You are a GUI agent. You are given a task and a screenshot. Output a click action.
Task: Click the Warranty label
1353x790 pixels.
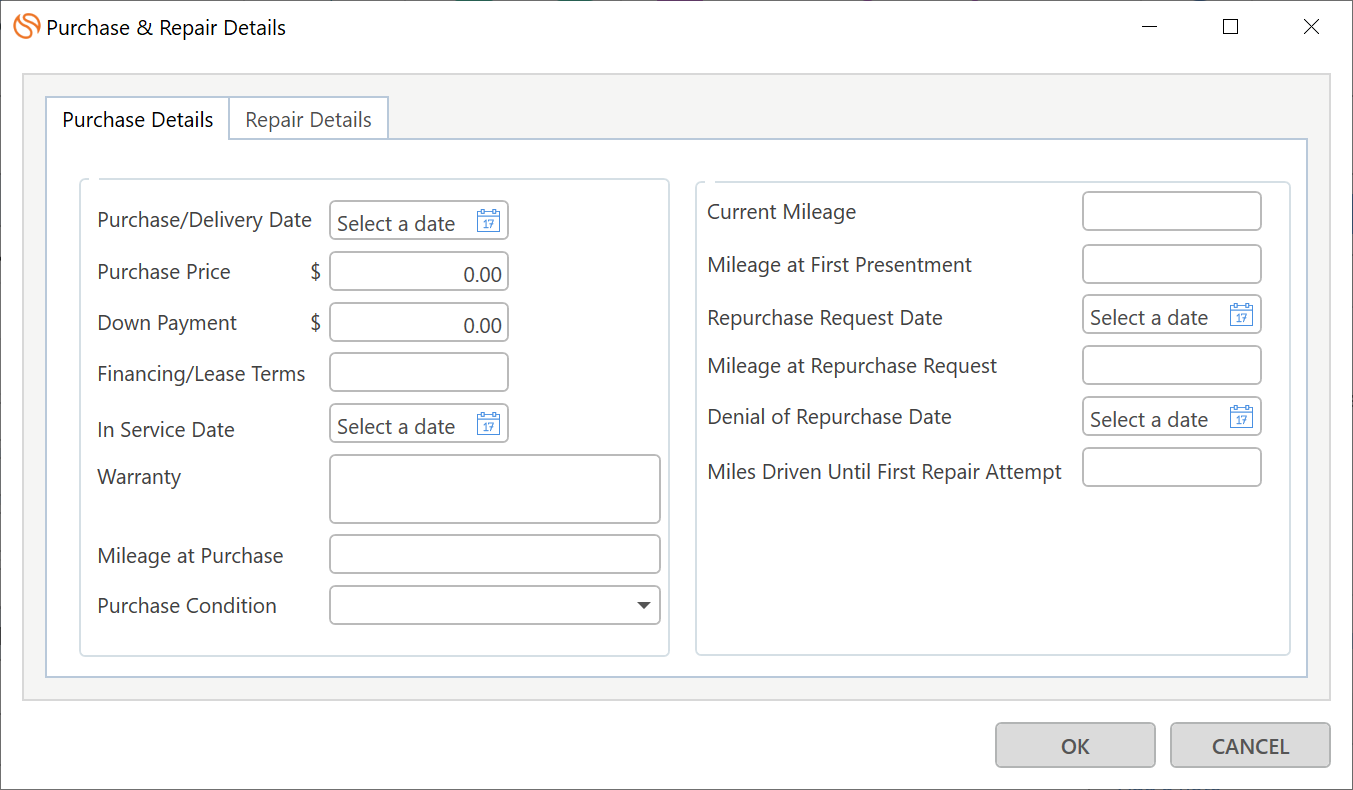(139, 477)
